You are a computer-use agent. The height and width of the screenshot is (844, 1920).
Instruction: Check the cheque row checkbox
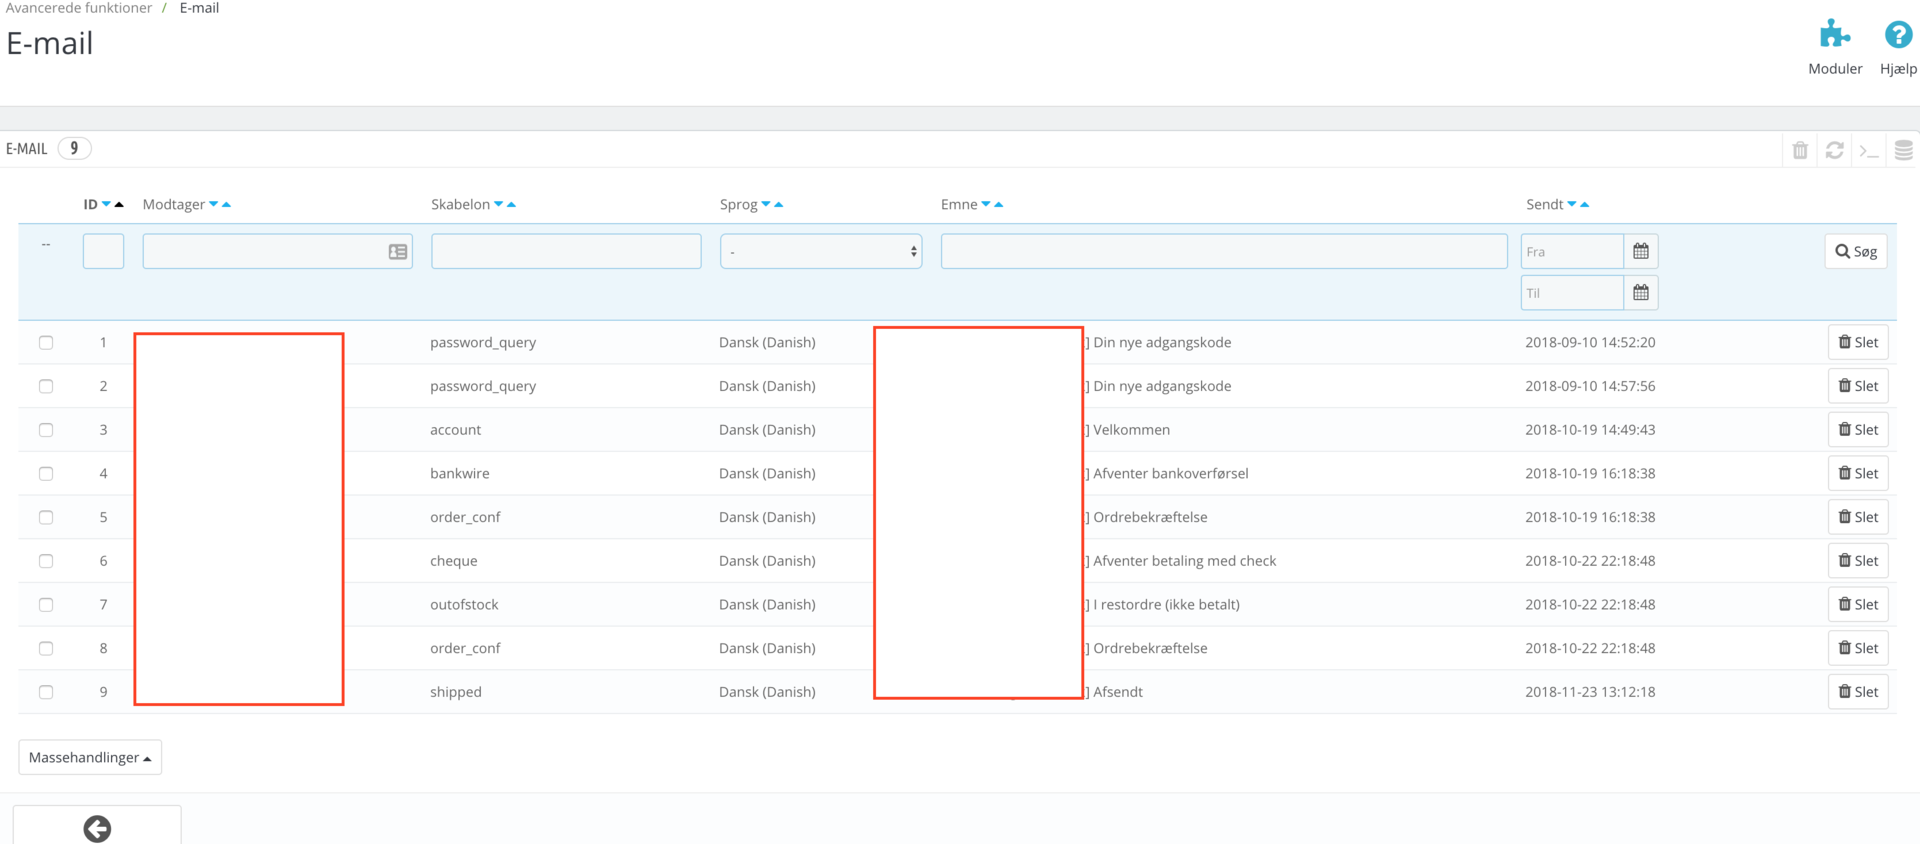pyautogui.click(x=46, y=561)
